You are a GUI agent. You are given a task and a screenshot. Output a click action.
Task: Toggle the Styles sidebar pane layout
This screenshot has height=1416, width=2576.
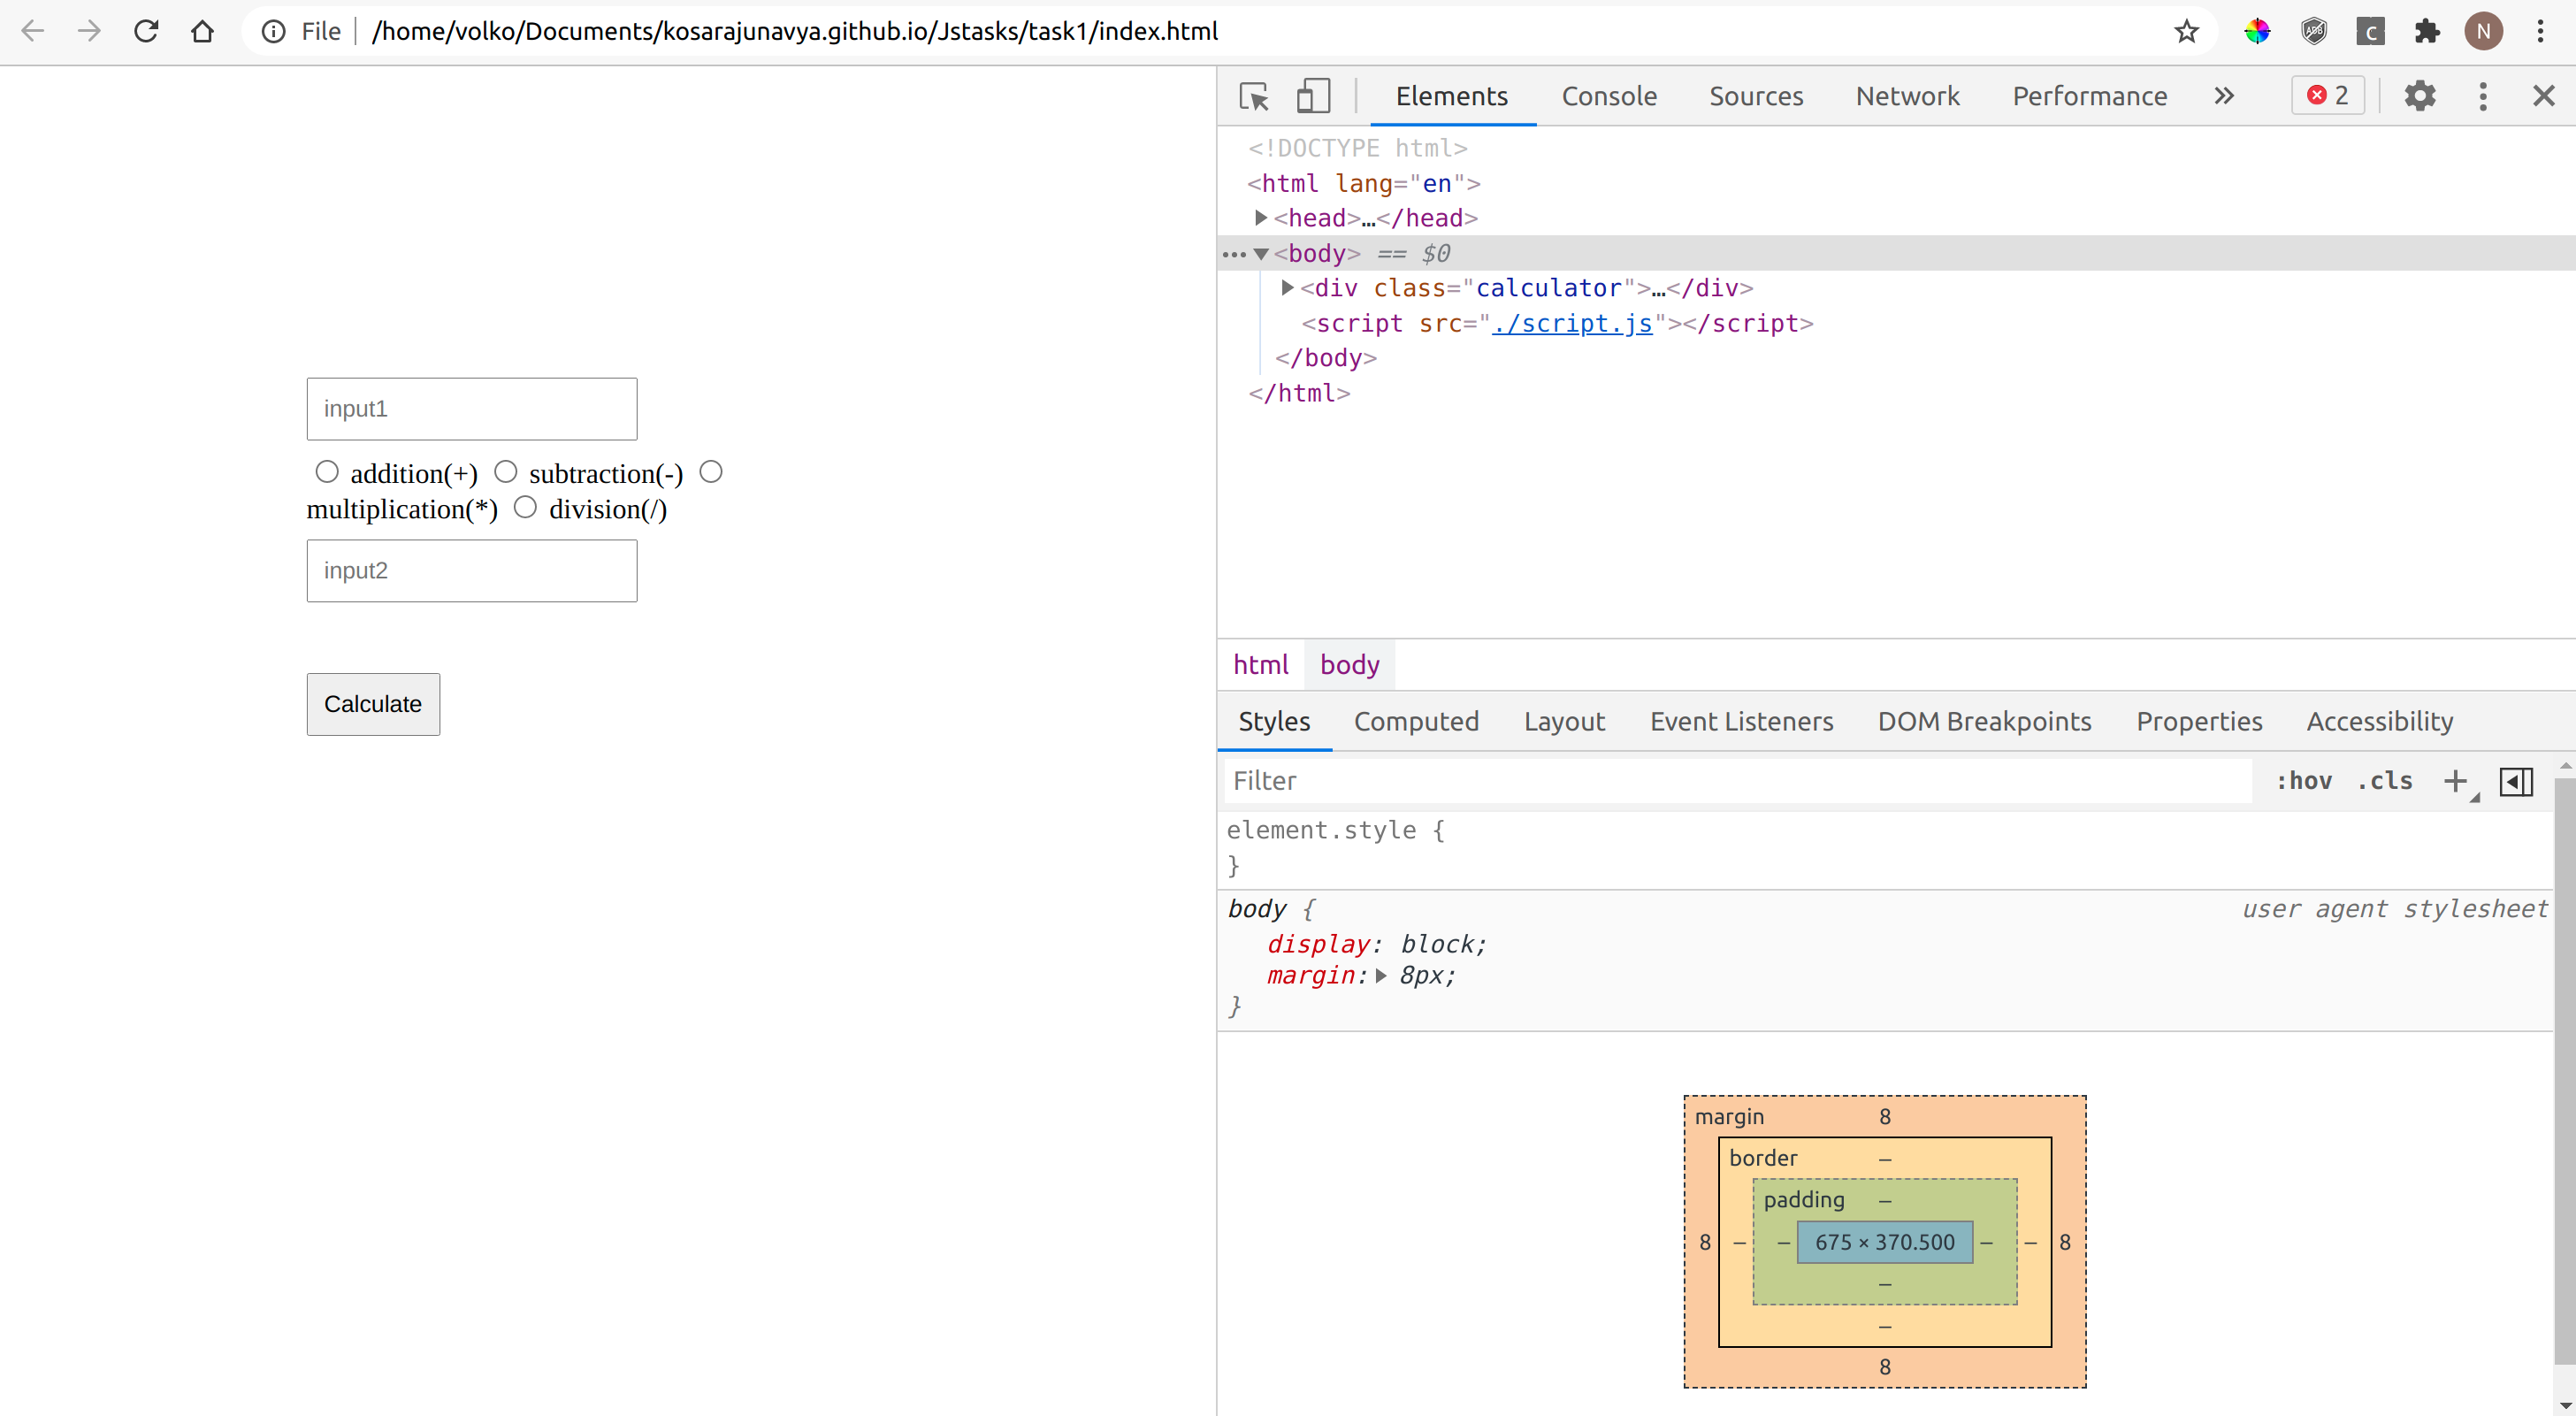point(2517,781)
